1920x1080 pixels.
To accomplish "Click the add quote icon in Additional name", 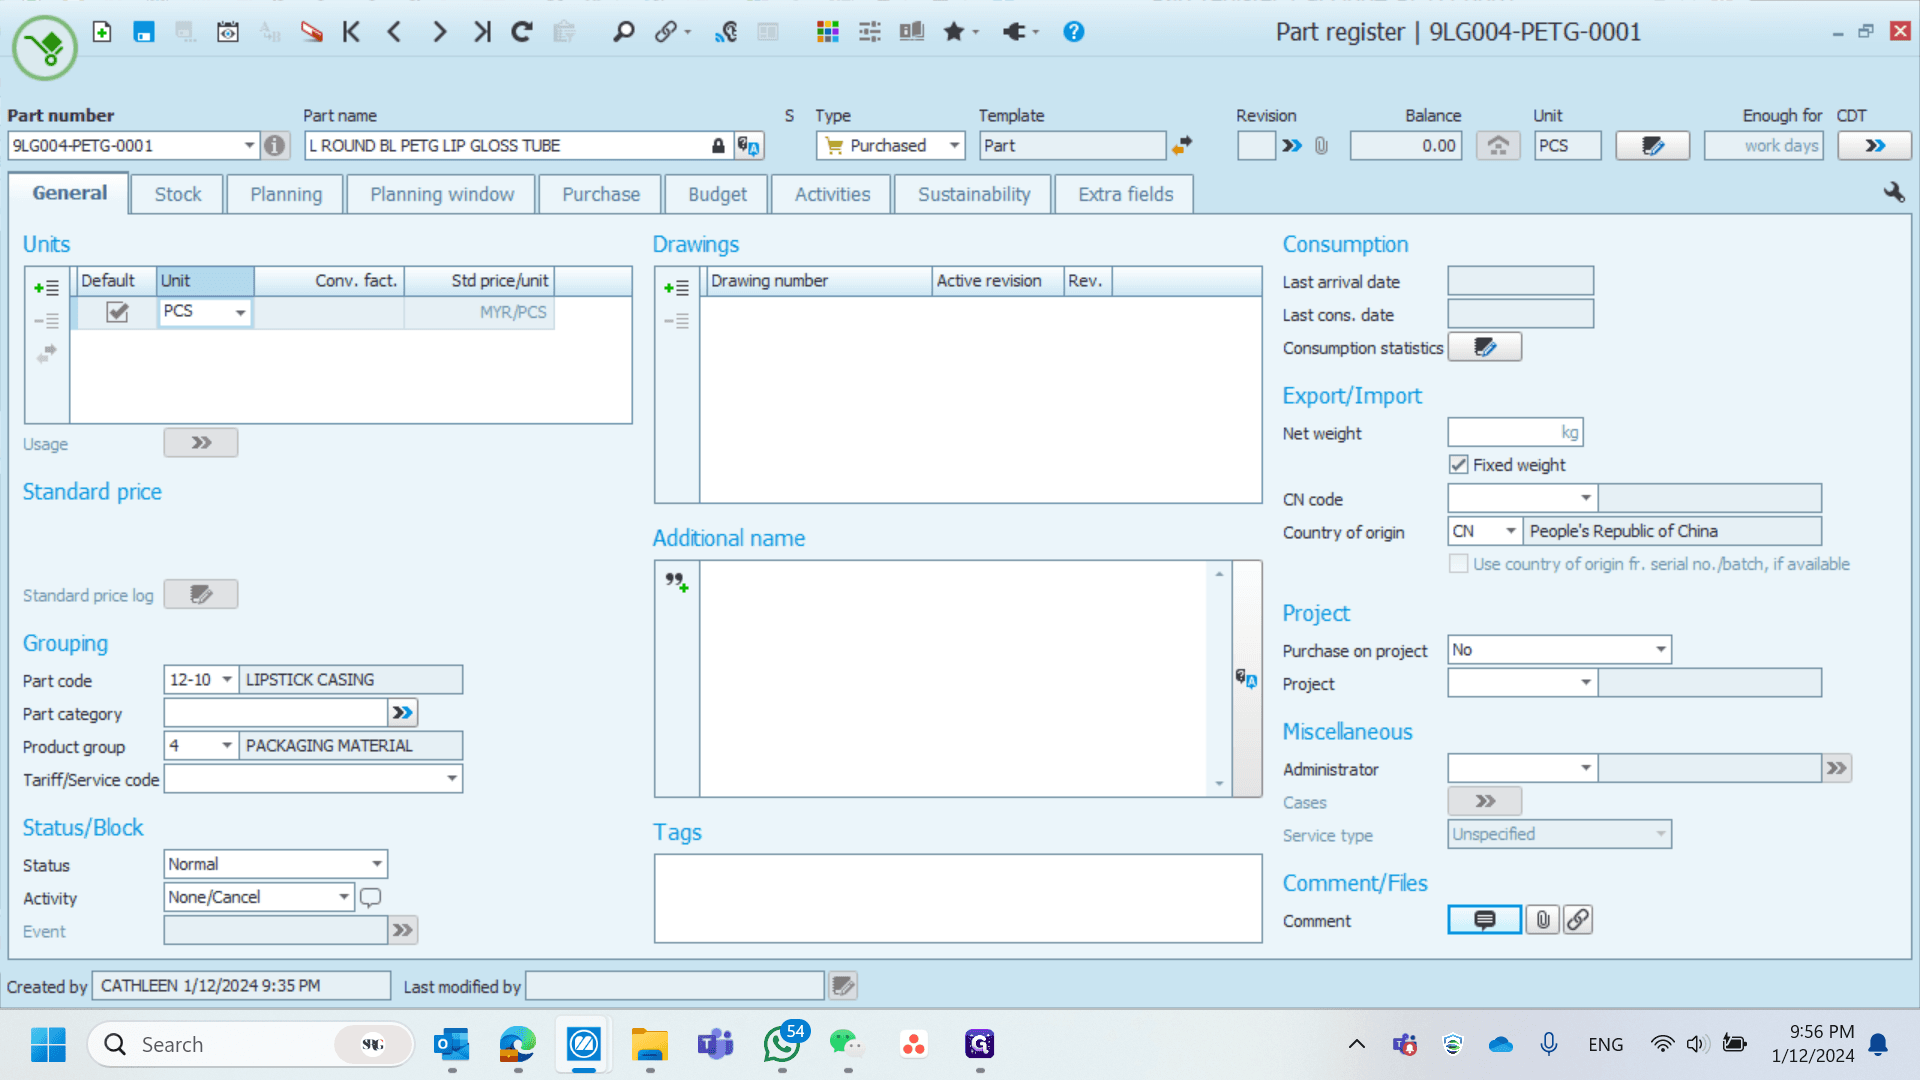I will [x=677, y=582].
